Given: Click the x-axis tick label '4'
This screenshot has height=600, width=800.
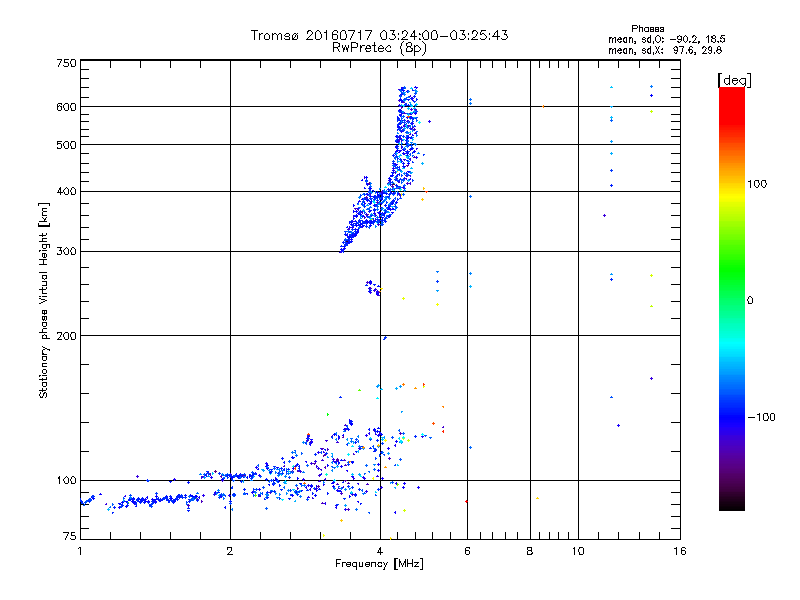Looking at the screenshot, I should pos(380,551).
